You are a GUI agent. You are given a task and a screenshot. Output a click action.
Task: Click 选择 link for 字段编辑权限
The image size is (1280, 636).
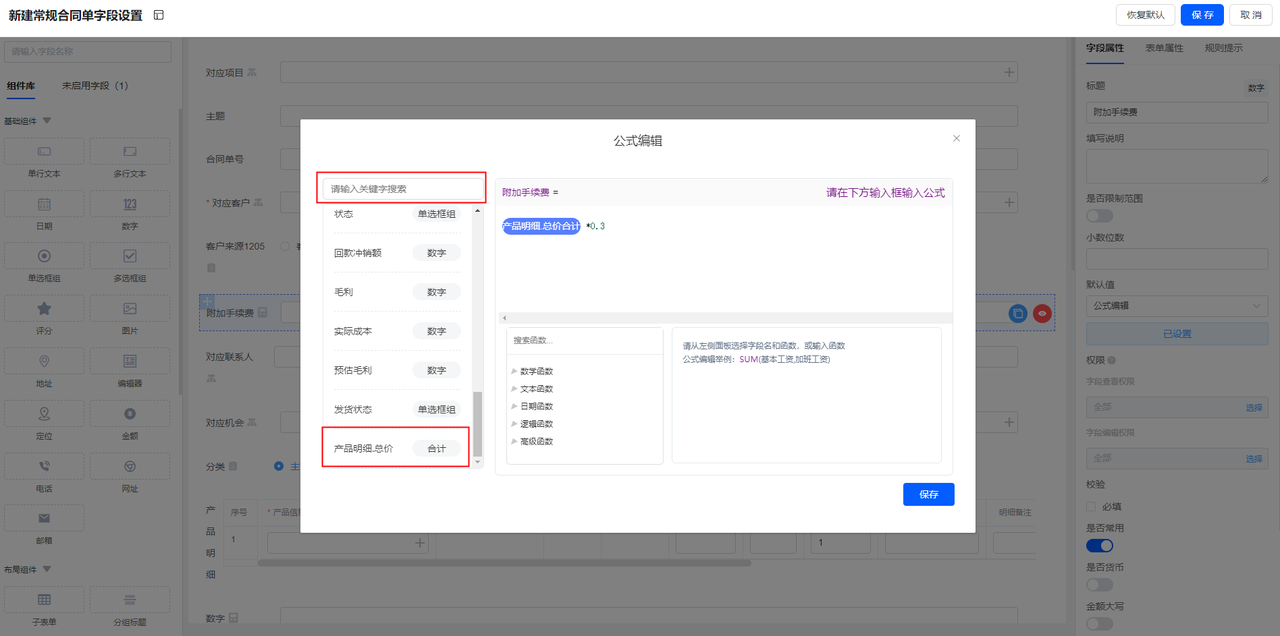pos(1254,458)
